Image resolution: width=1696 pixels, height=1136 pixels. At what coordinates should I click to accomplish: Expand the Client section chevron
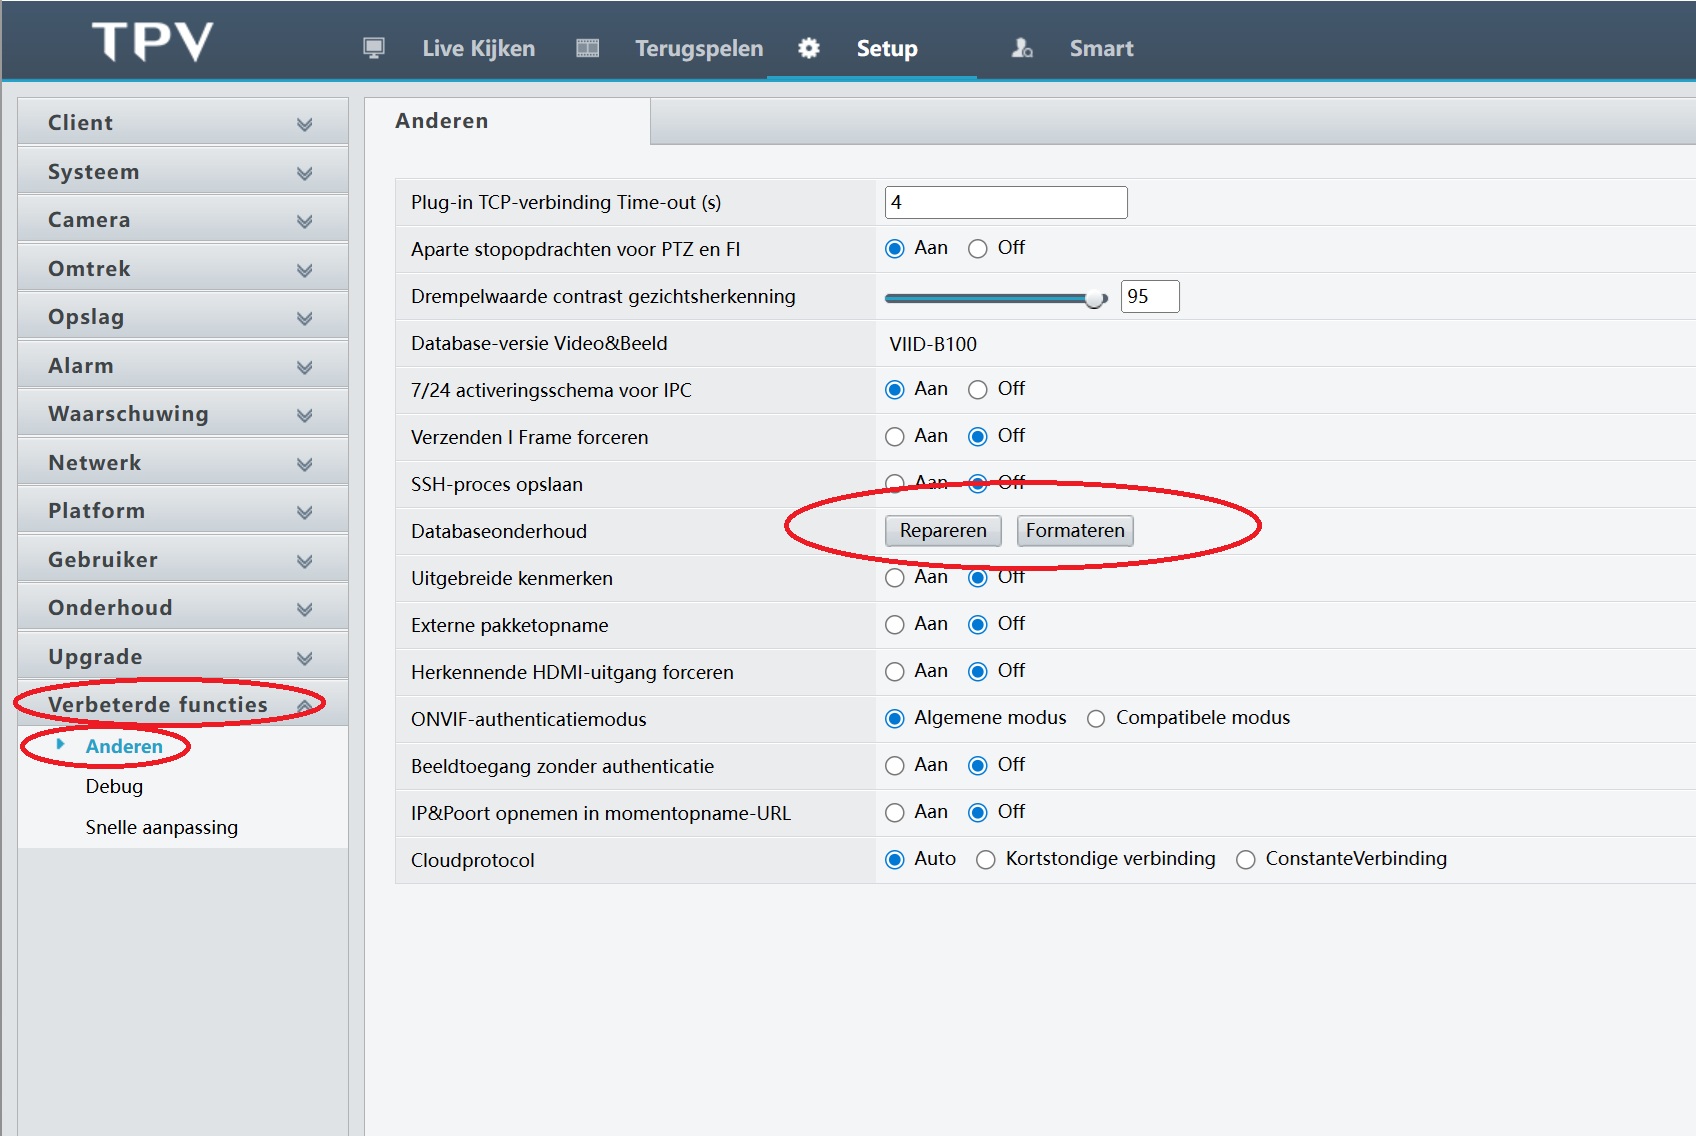304,124
